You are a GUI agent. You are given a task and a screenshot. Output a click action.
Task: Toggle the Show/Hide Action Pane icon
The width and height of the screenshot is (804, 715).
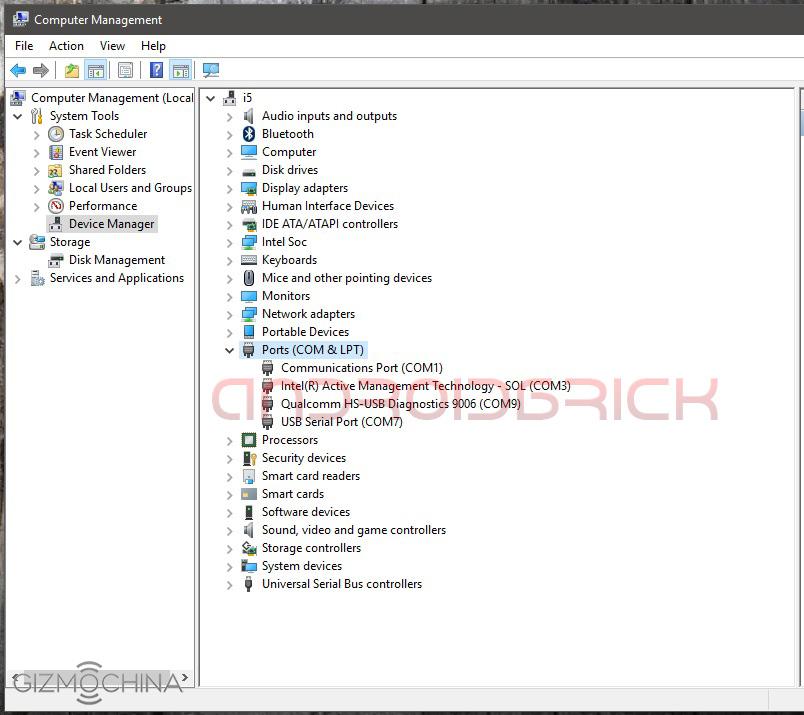point(181,70)
